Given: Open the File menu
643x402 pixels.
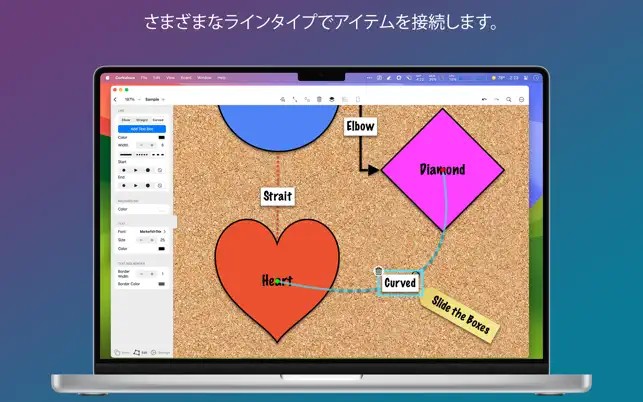Looking at the screenshot, I should [x=144, y=78].
